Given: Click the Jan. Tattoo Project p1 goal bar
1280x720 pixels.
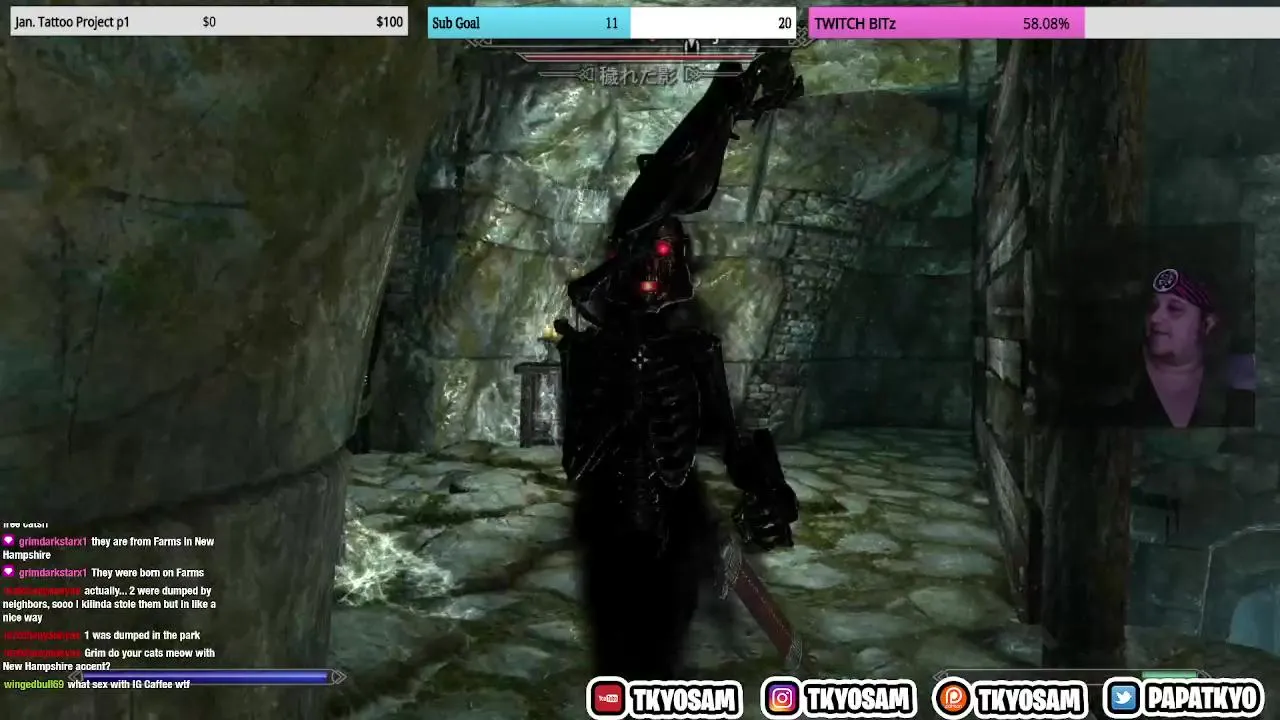Looking at the screenshot, I should [209, 22].
